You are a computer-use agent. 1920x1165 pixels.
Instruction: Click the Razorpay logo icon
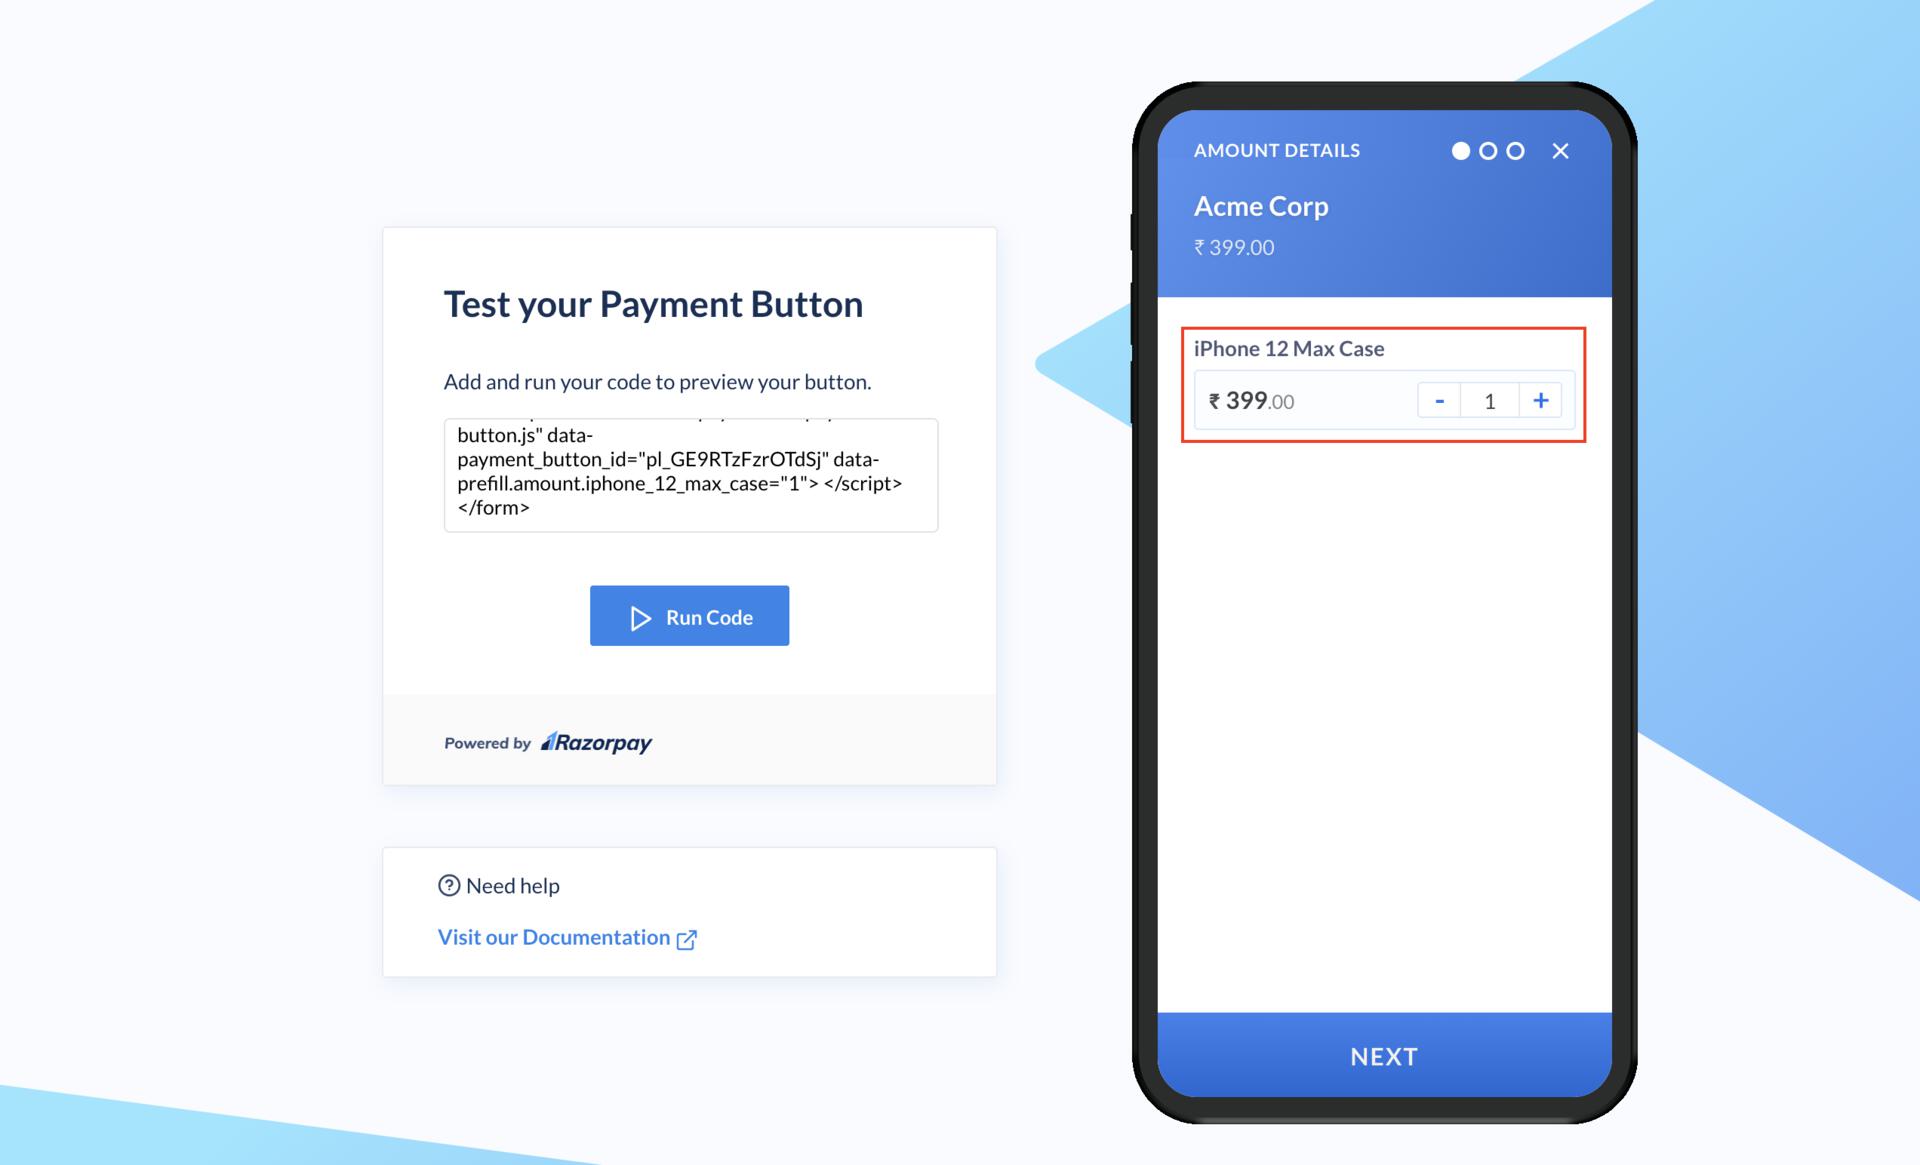click(547, 740)
